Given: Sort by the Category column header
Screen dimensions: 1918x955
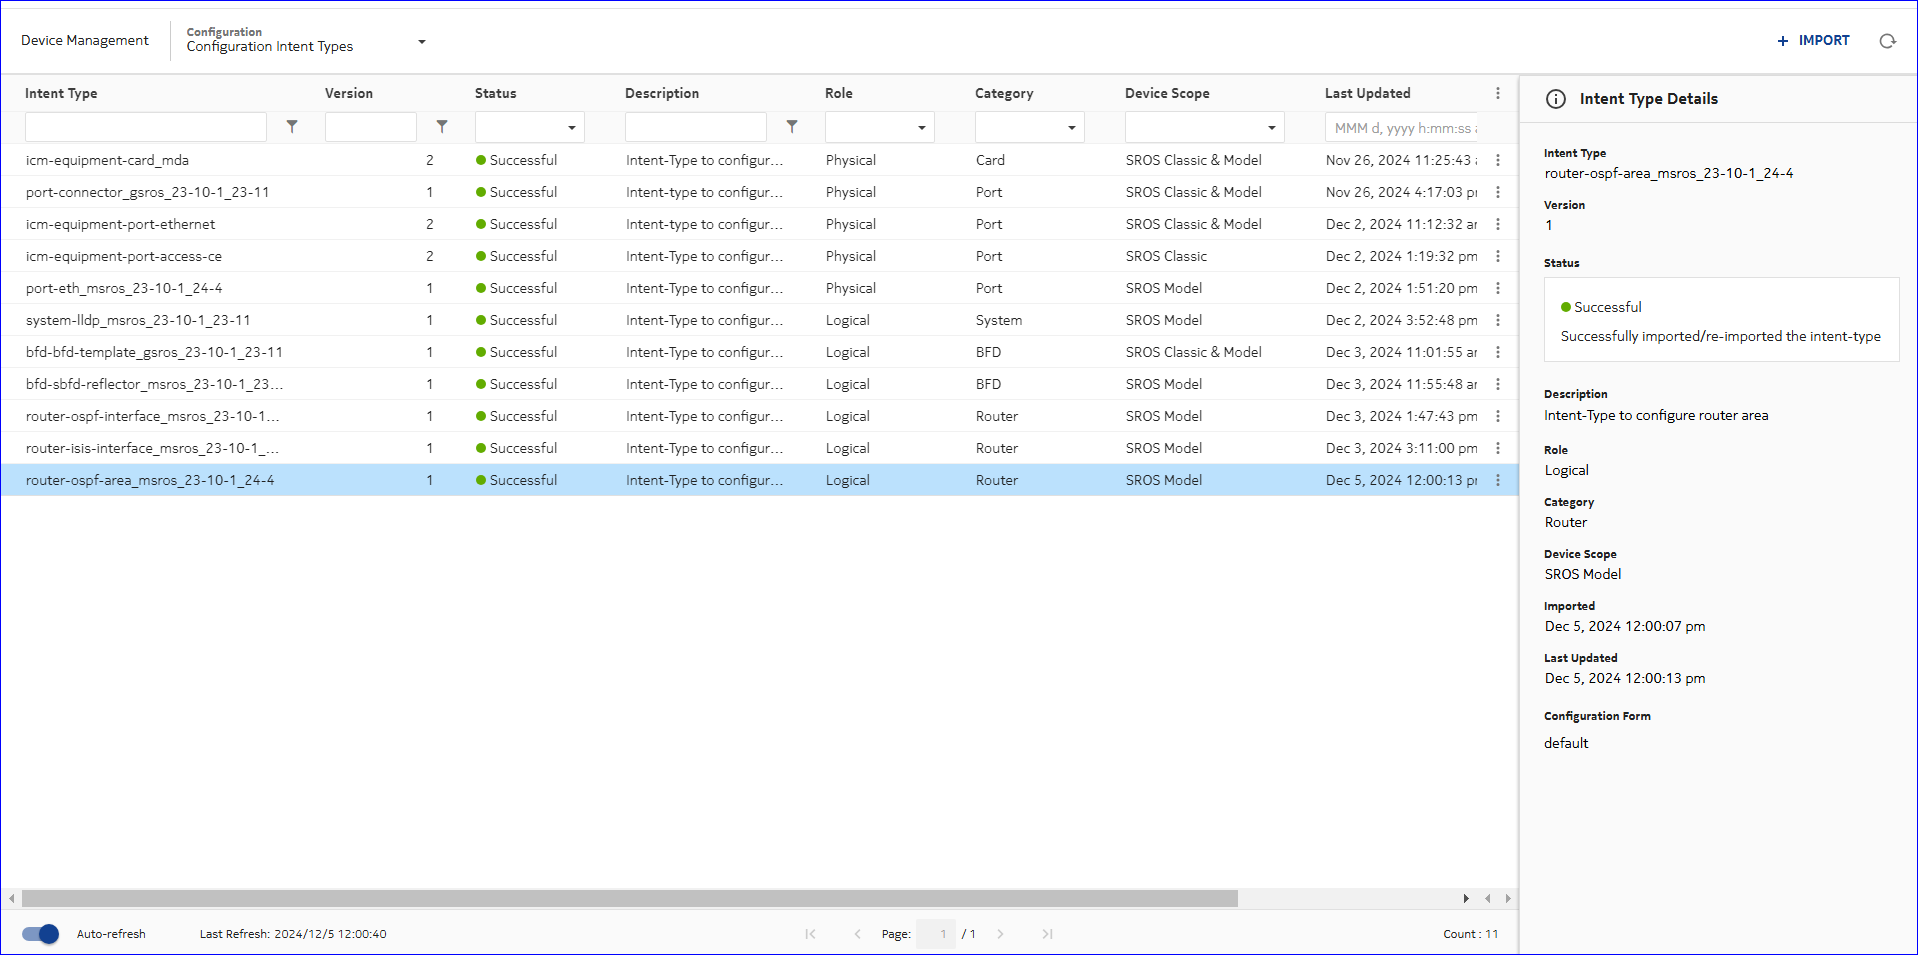Looking at the screenshot, I should coord(1004,93).
